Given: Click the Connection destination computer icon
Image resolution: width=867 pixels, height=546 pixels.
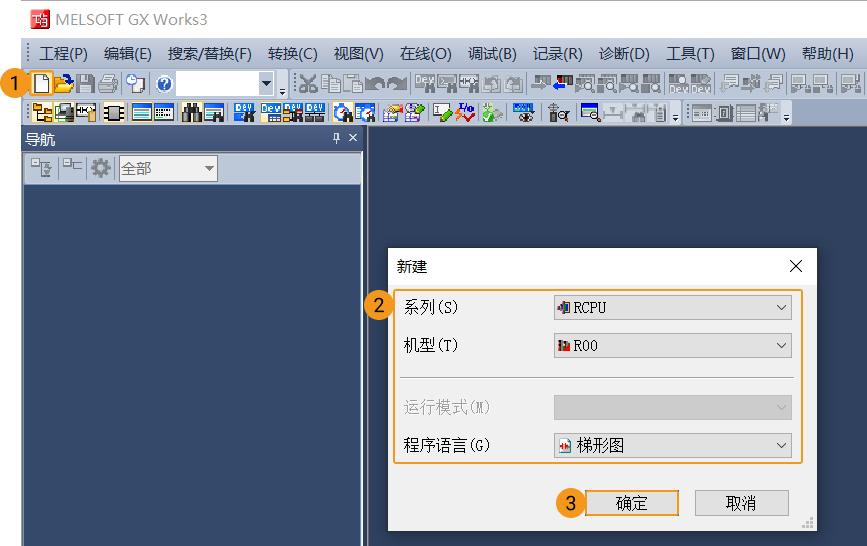Looking at the screenshot, I should tap(64, 113).
